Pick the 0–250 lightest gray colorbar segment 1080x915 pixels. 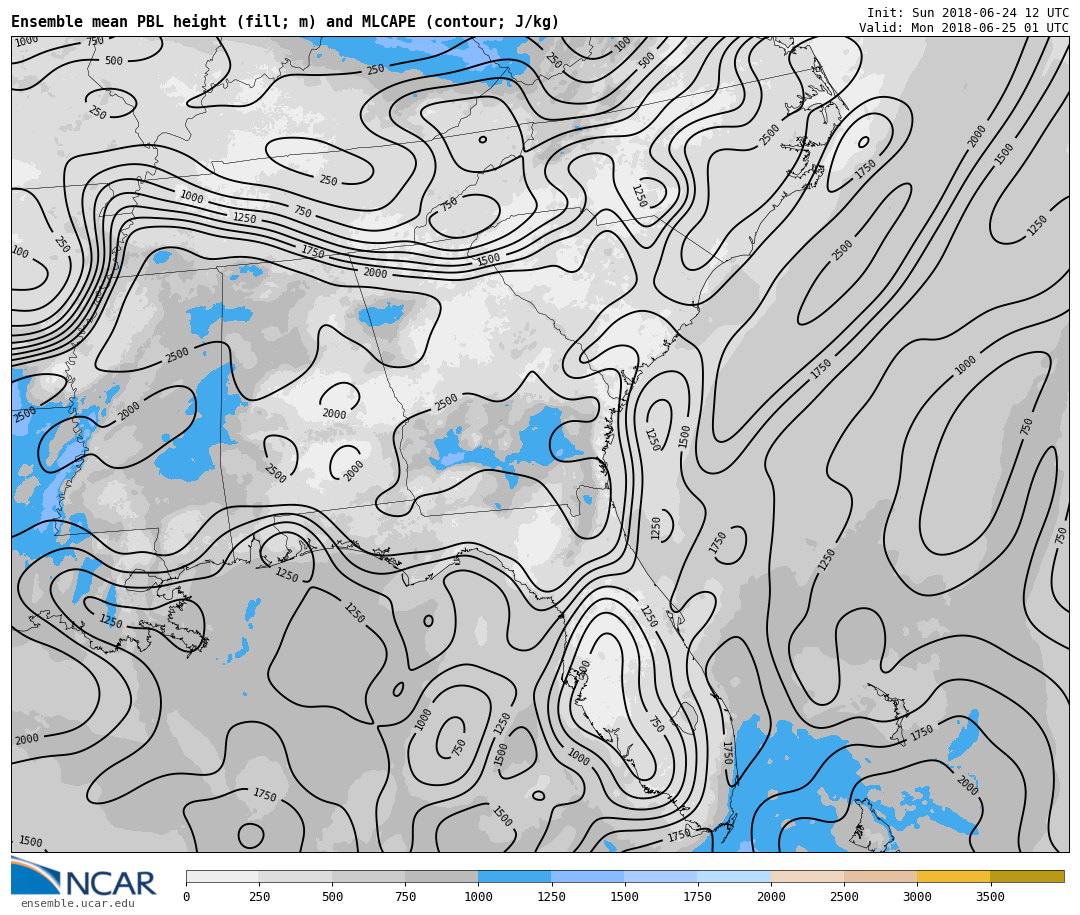pos(222,876)
